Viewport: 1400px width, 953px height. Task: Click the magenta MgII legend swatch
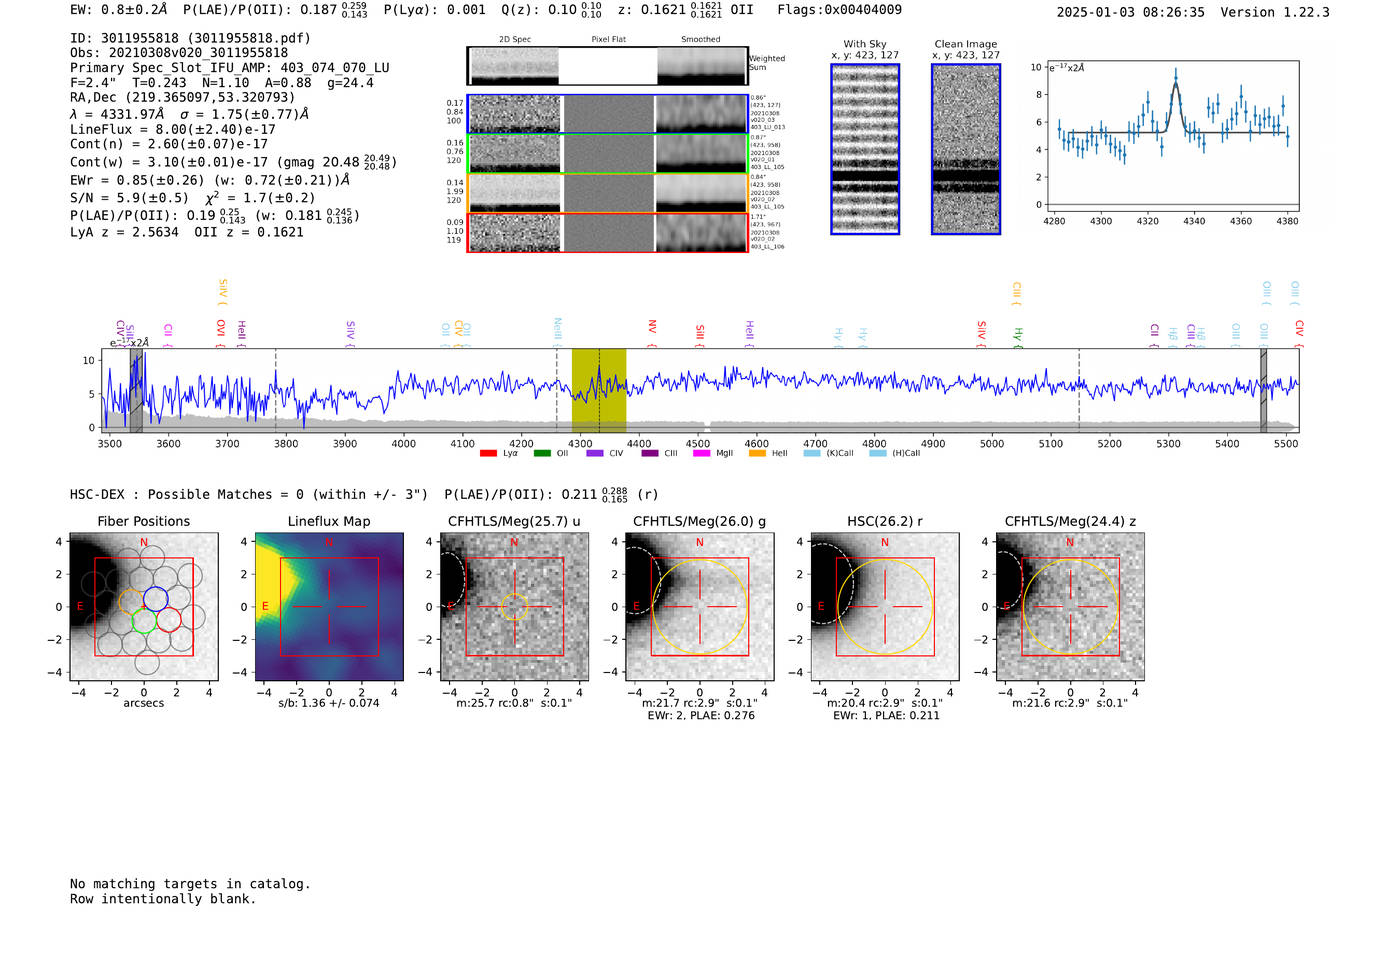tap(701, 453)
